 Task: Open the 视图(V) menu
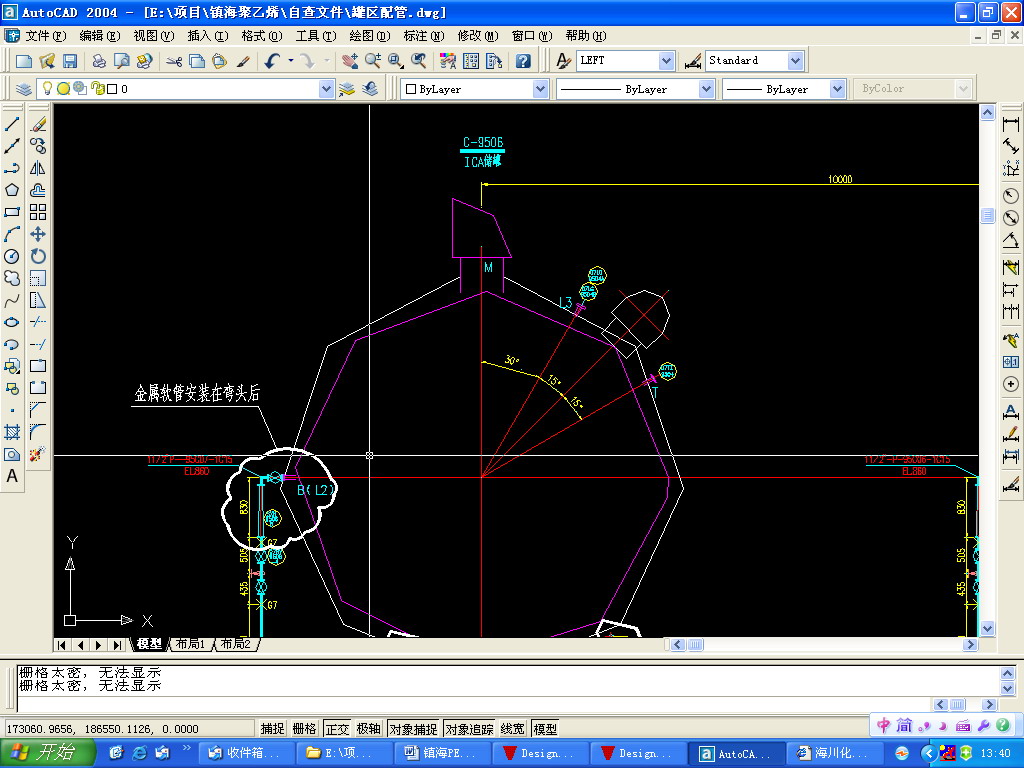point(153,36)
